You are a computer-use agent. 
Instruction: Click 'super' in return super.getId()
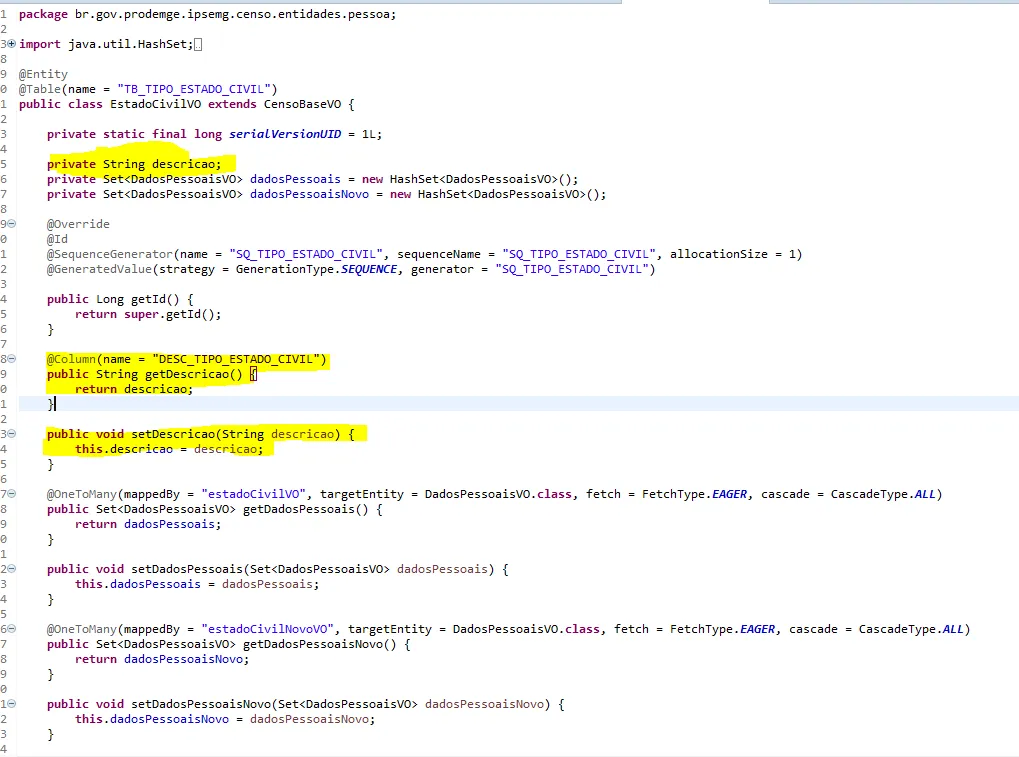(141, 314)
